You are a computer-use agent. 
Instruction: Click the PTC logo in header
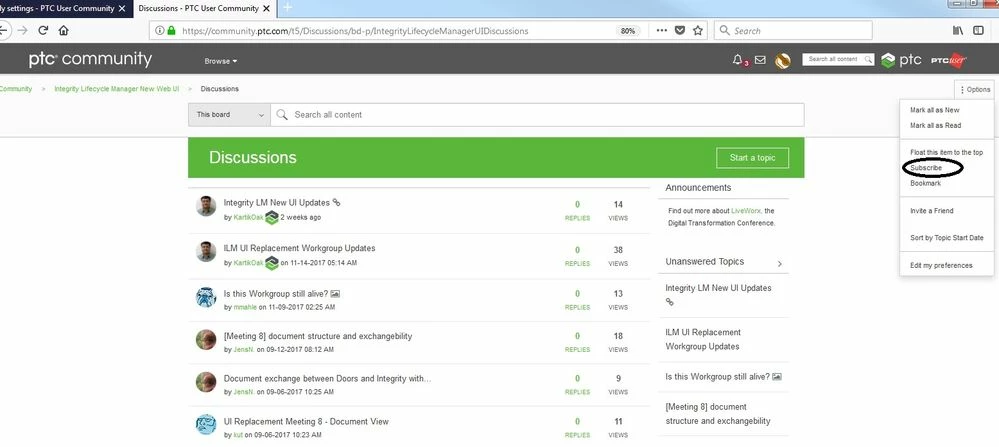click(901, 60)
